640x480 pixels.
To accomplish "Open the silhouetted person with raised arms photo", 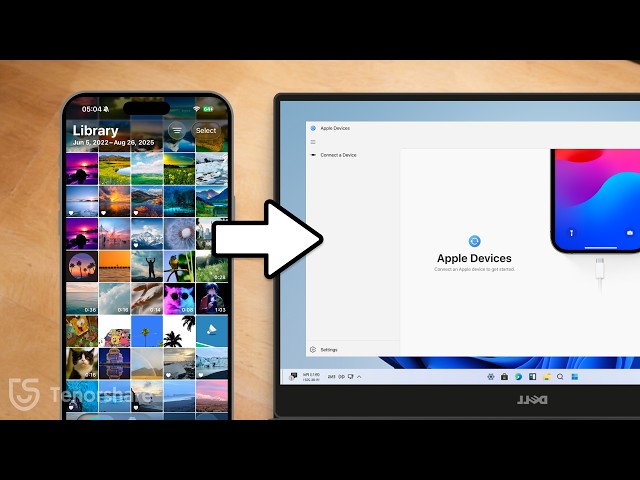I will 147,266.
